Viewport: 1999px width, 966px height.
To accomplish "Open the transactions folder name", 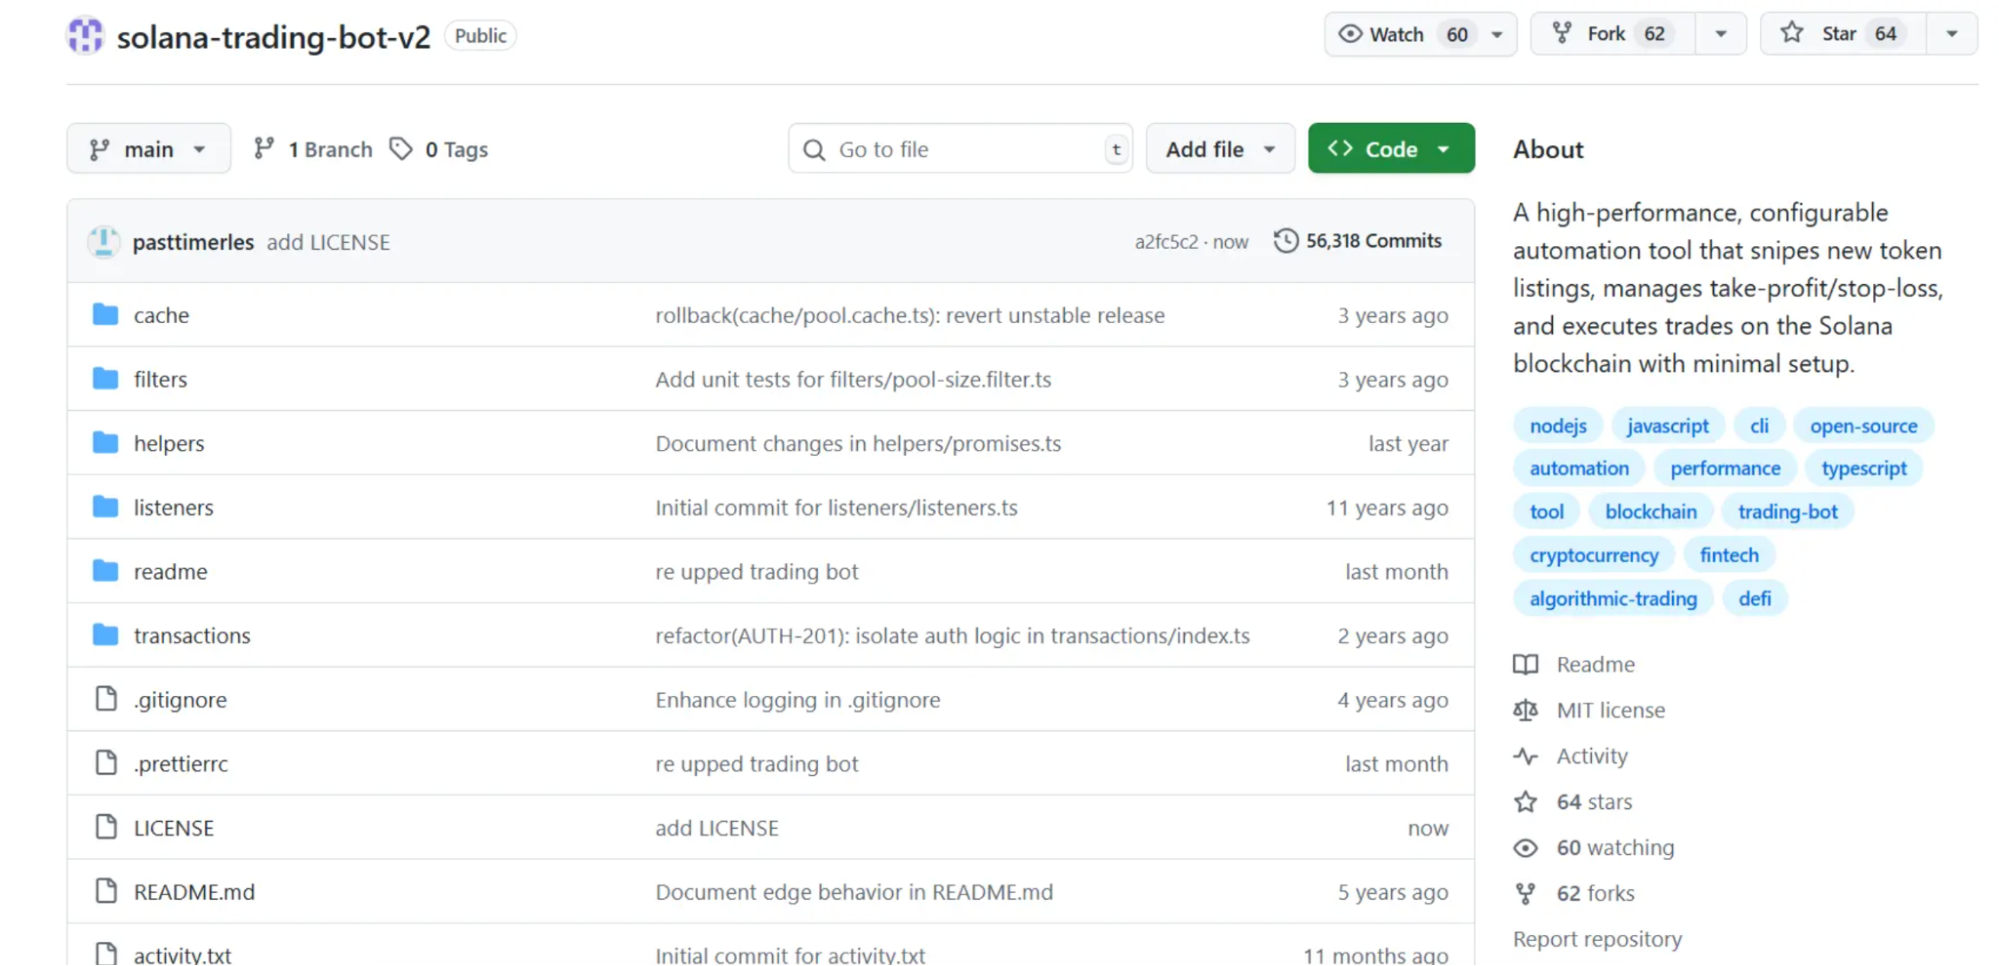I will coord(192,635).
